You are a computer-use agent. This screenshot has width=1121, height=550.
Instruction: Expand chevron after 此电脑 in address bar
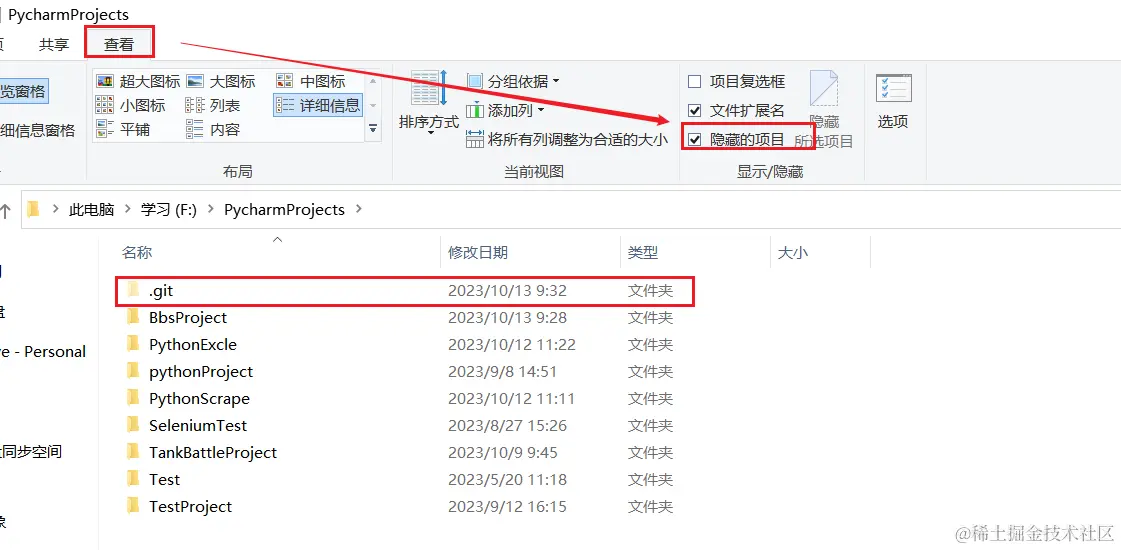point(127,210)
